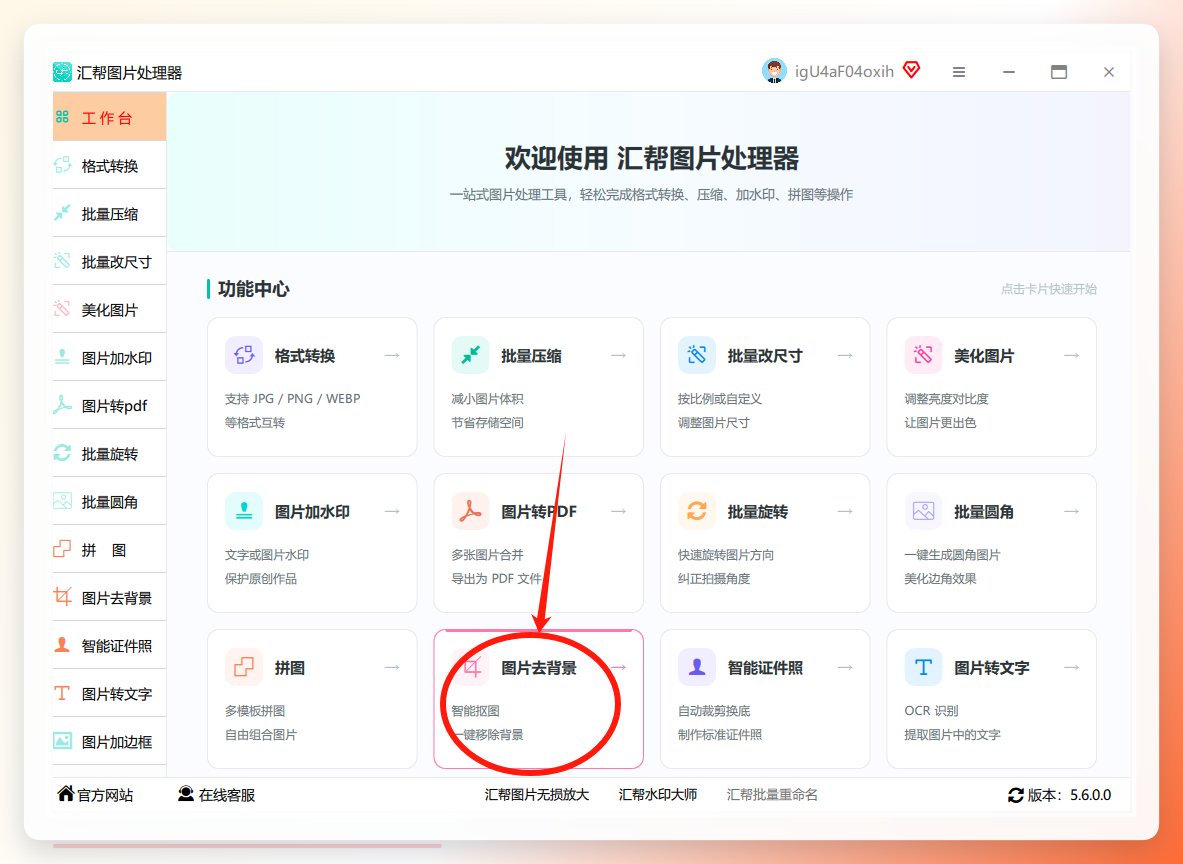Click the OCR 识别 description text
The image size is (1183, 864).
(931, 711)
